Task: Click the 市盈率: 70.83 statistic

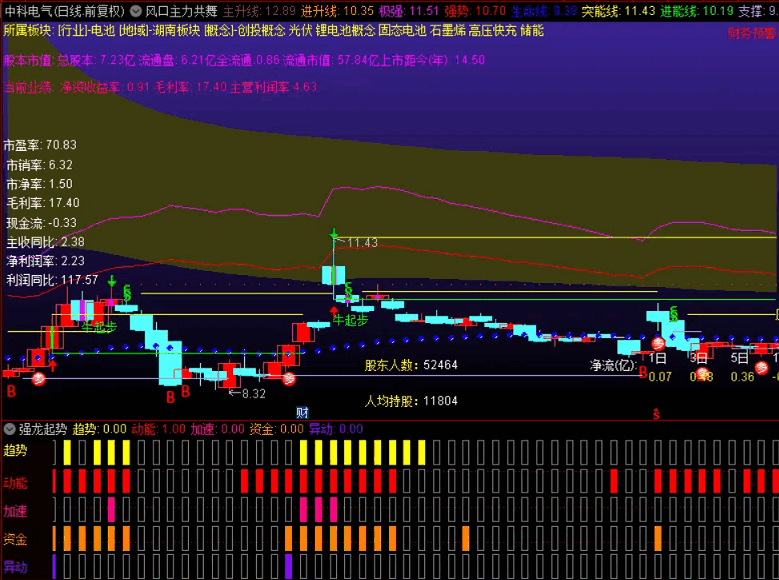Action: (x=40, y=145)
